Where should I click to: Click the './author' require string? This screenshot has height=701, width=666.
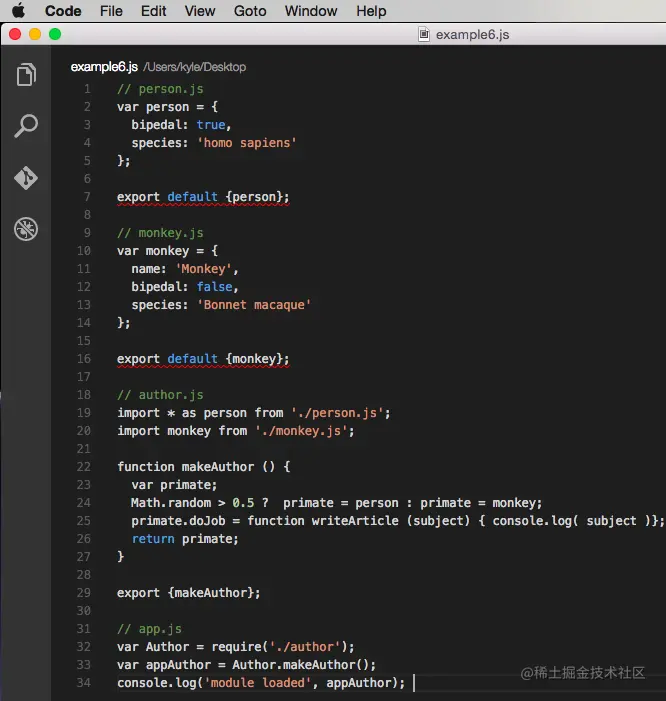pyautogui.click(x=304, y=647)
